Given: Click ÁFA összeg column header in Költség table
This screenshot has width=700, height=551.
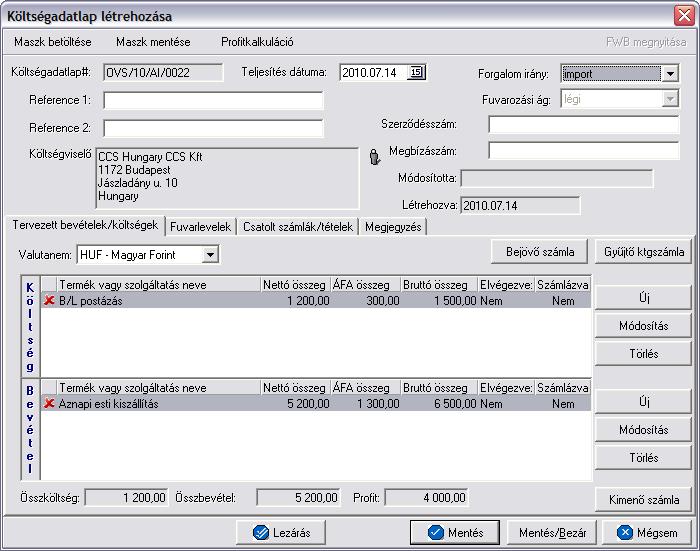Looking at the screenshot, I should [x=365, y=284].
